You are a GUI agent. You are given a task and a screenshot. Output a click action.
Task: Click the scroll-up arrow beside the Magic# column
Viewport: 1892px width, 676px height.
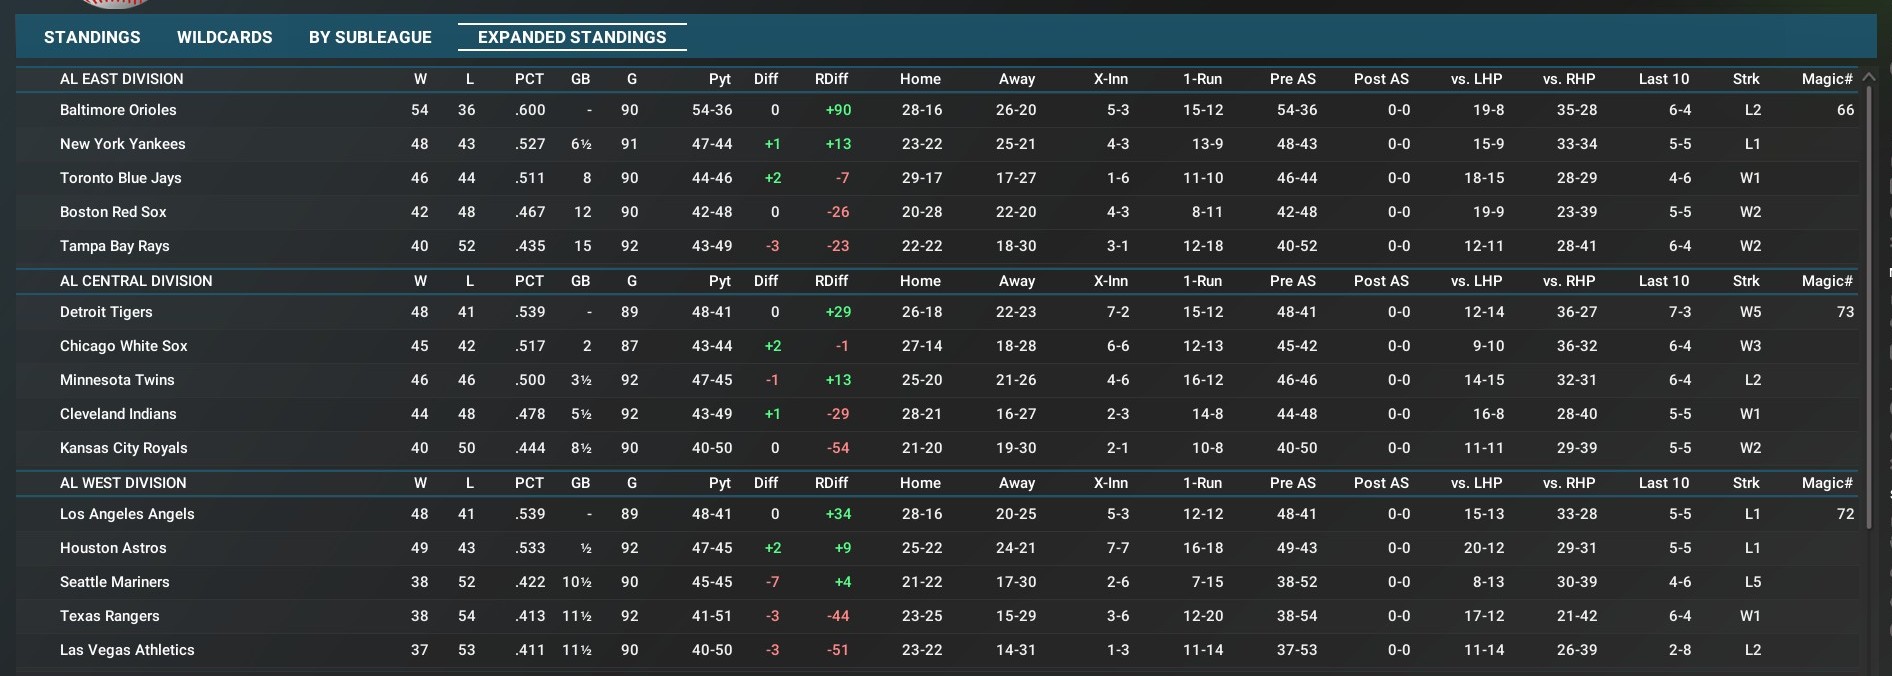(x=1868, y=77)
